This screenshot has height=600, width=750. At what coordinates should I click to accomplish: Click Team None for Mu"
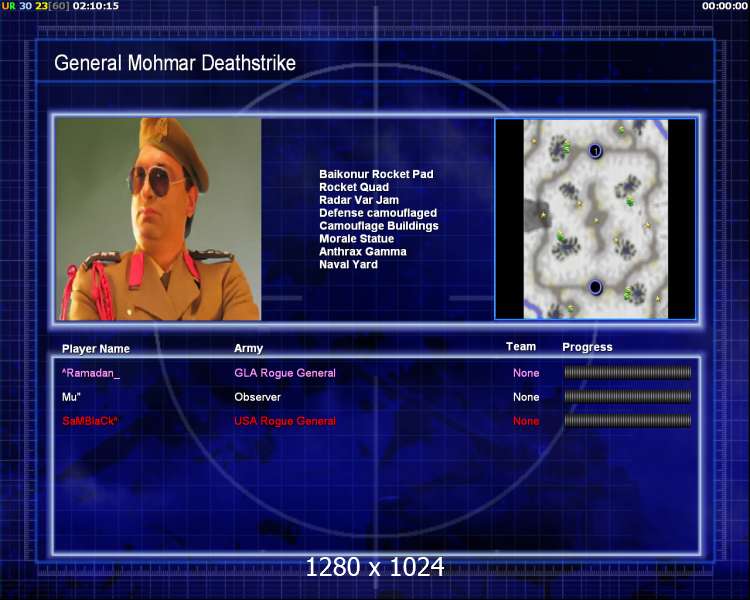coord(526,397)
